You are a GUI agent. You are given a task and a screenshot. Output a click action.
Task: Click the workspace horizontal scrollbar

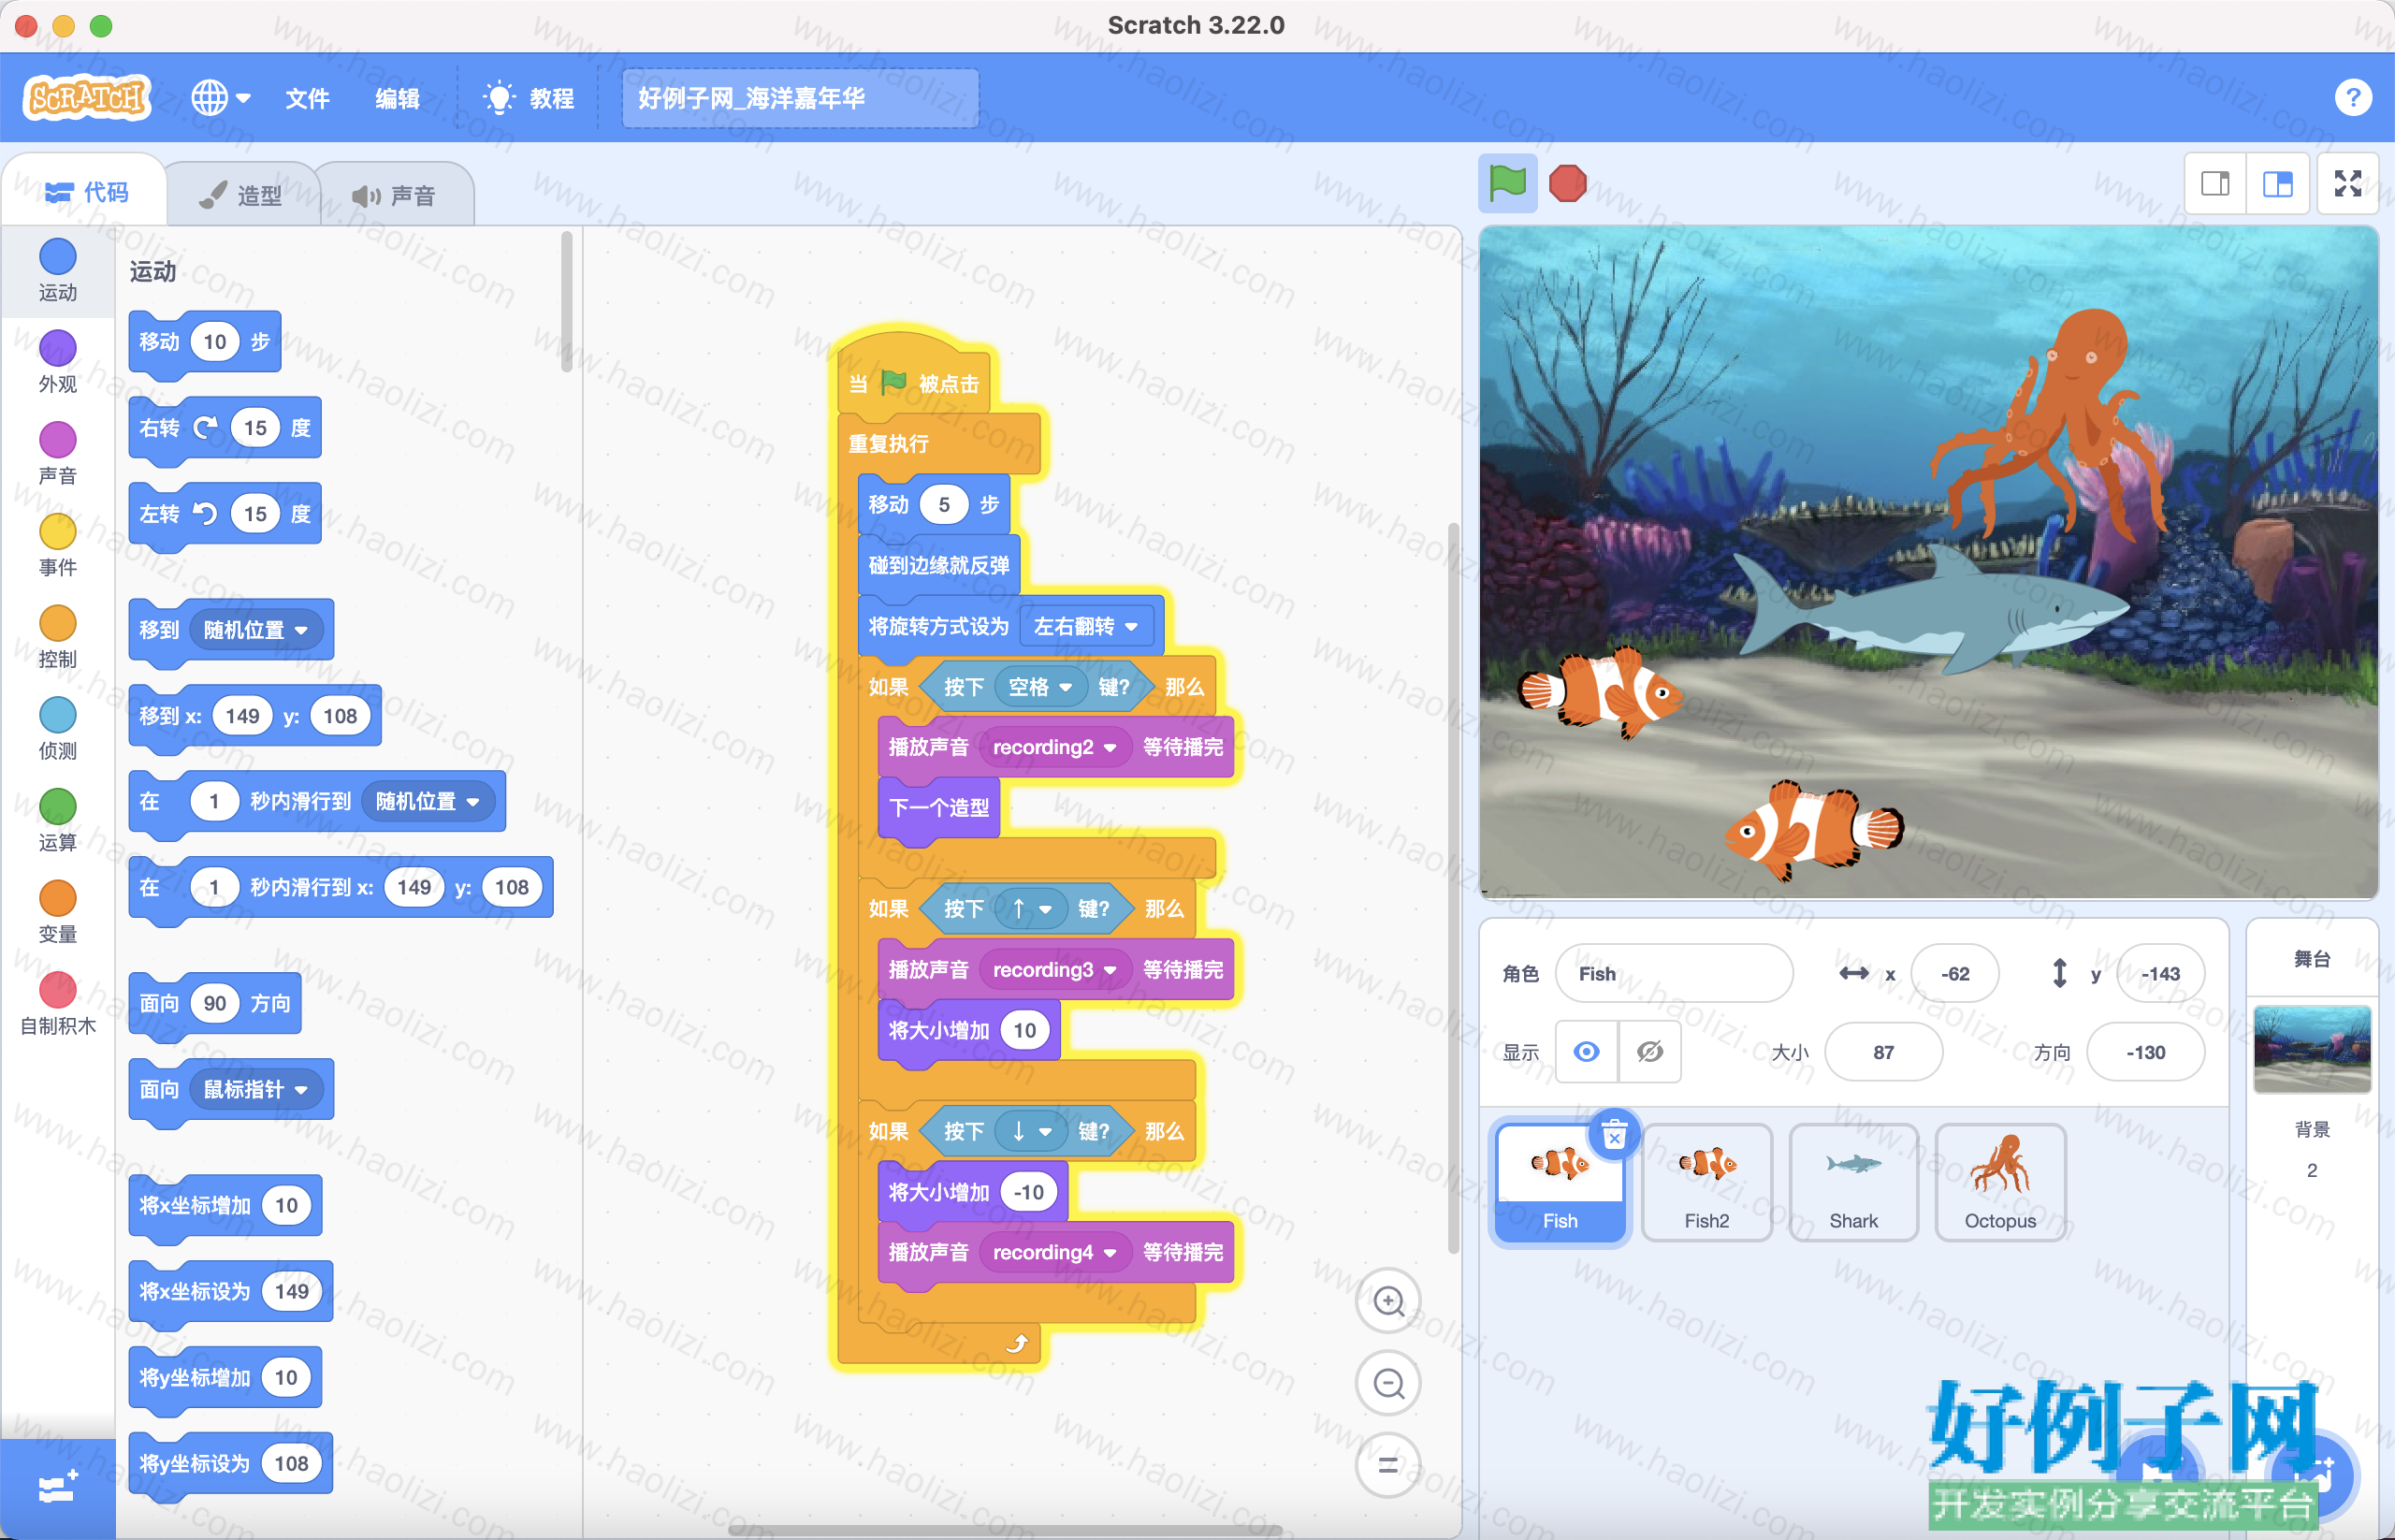(1005, 1530)
